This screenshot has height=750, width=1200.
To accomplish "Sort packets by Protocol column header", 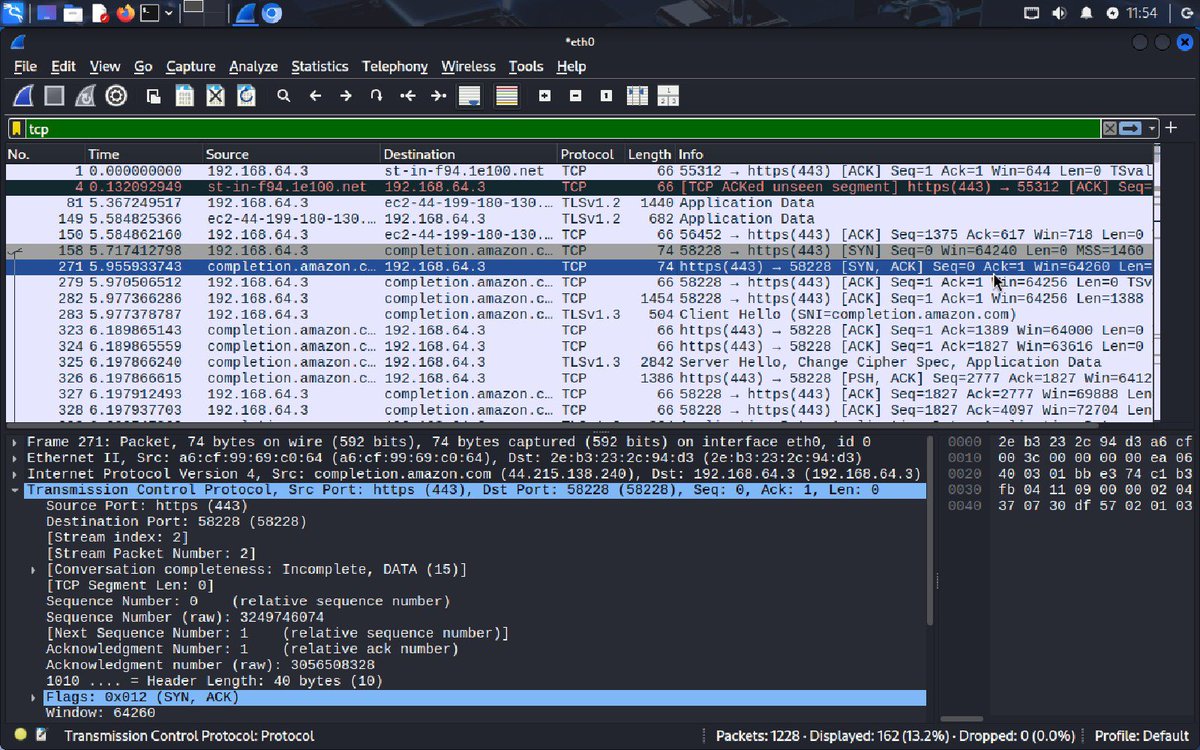I will pyautogui.click(x=590, y=154).
